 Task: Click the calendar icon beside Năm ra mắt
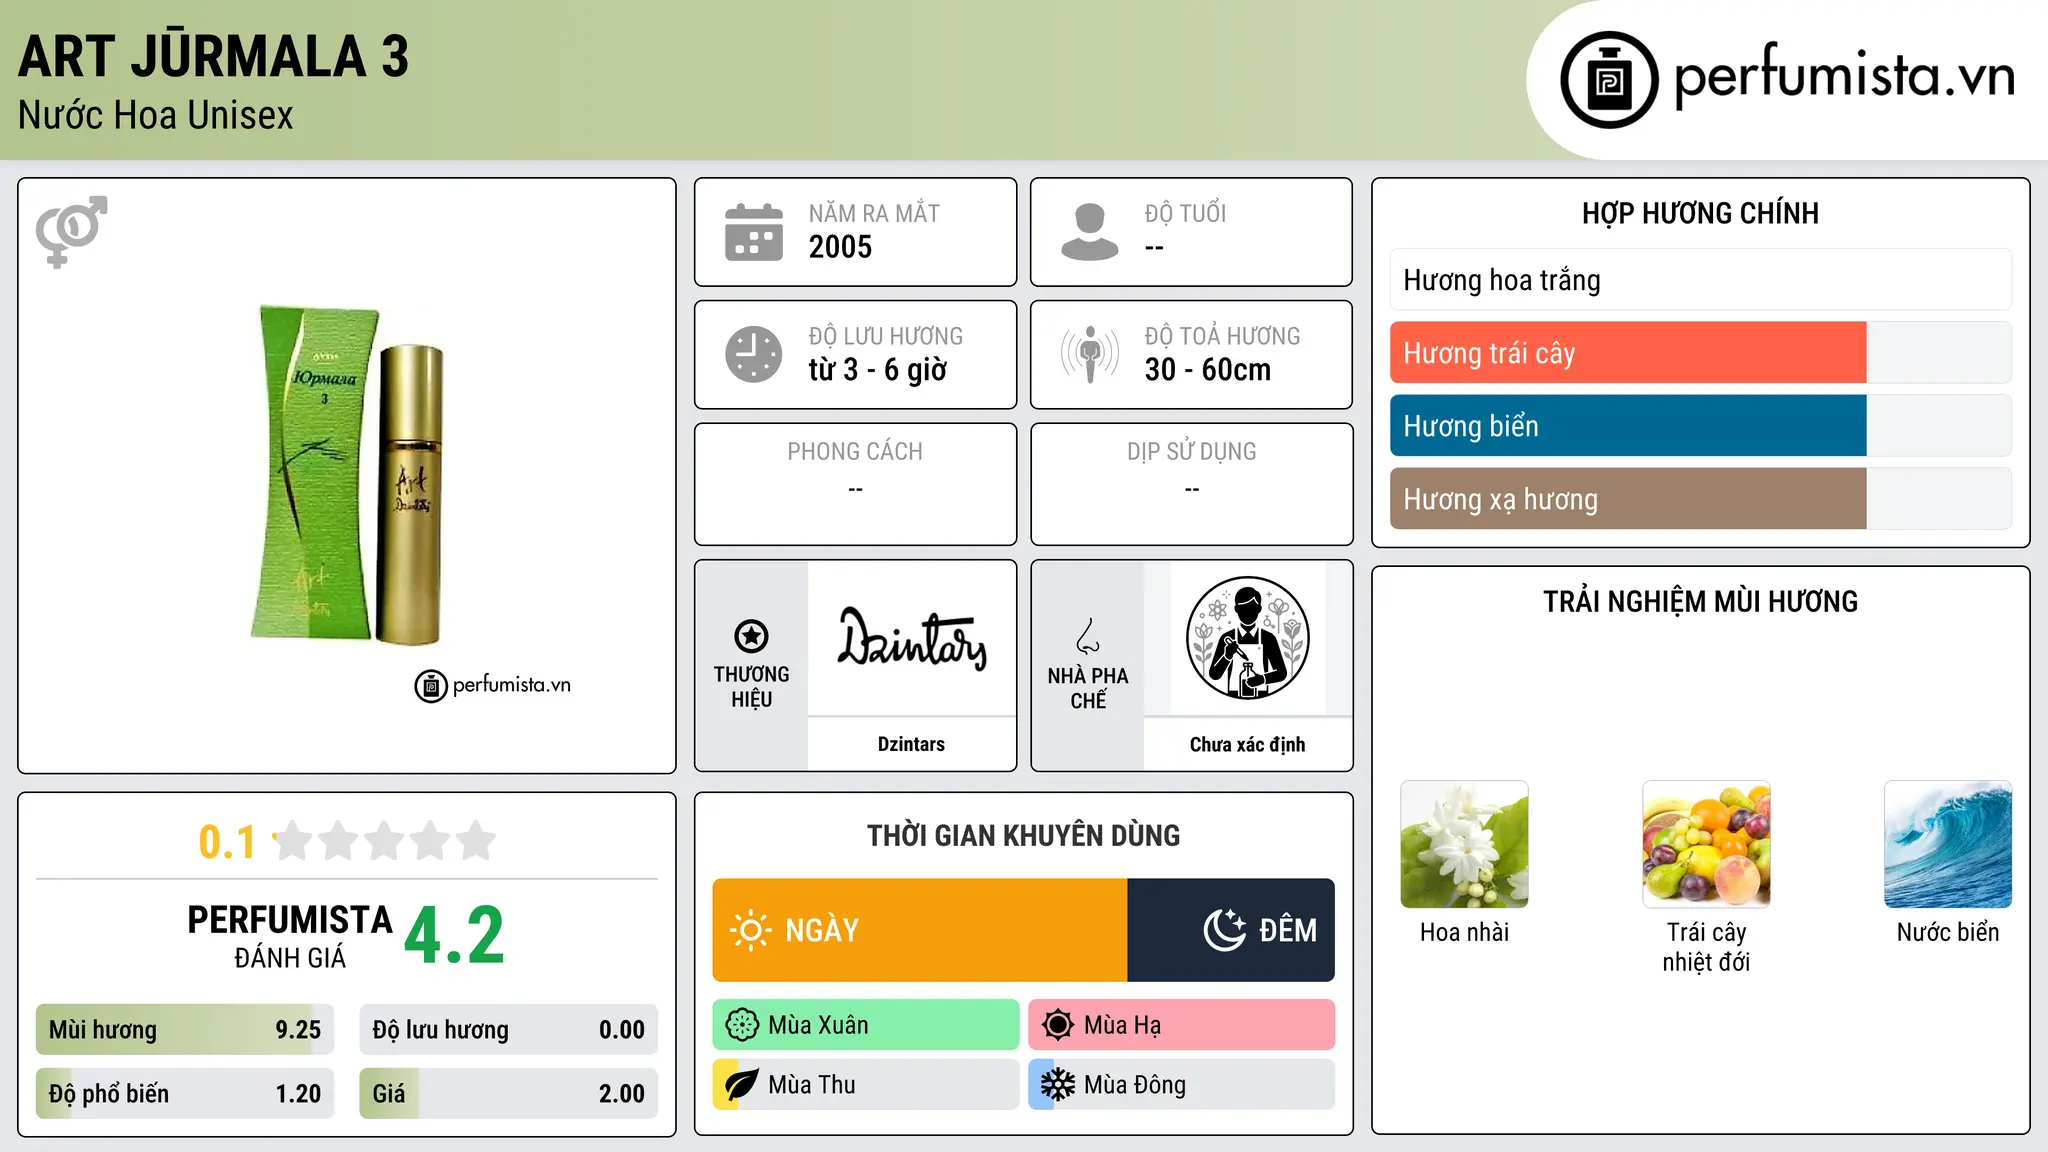click(x=754, y=232)
